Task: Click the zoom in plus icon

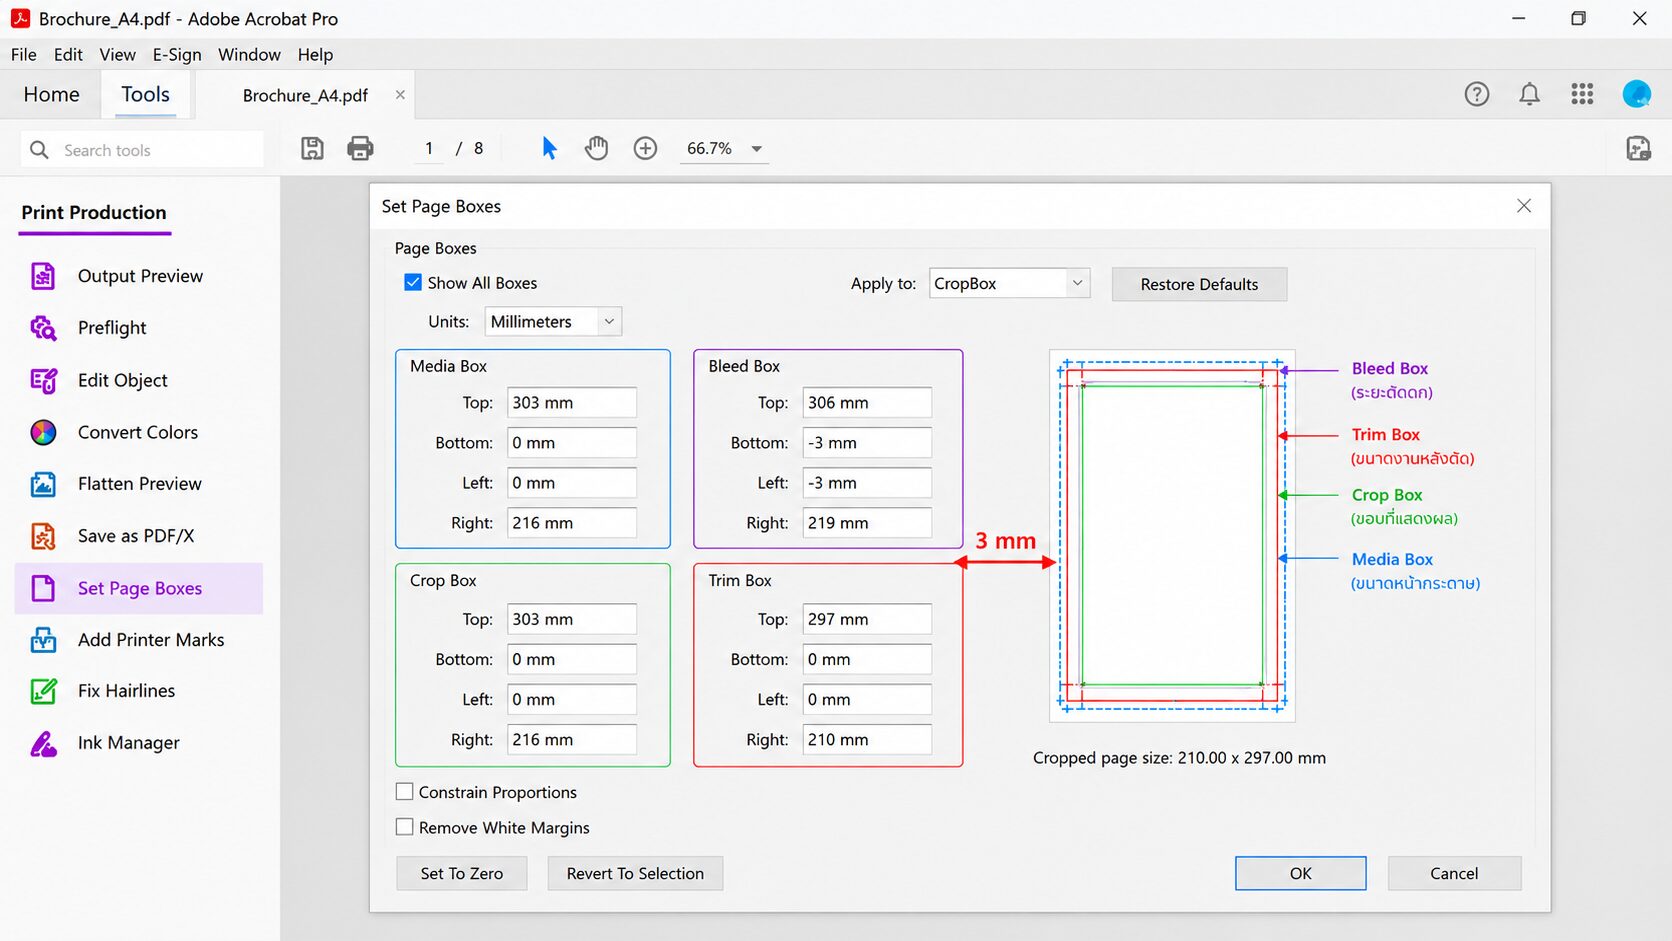Action: pos(646,149)
